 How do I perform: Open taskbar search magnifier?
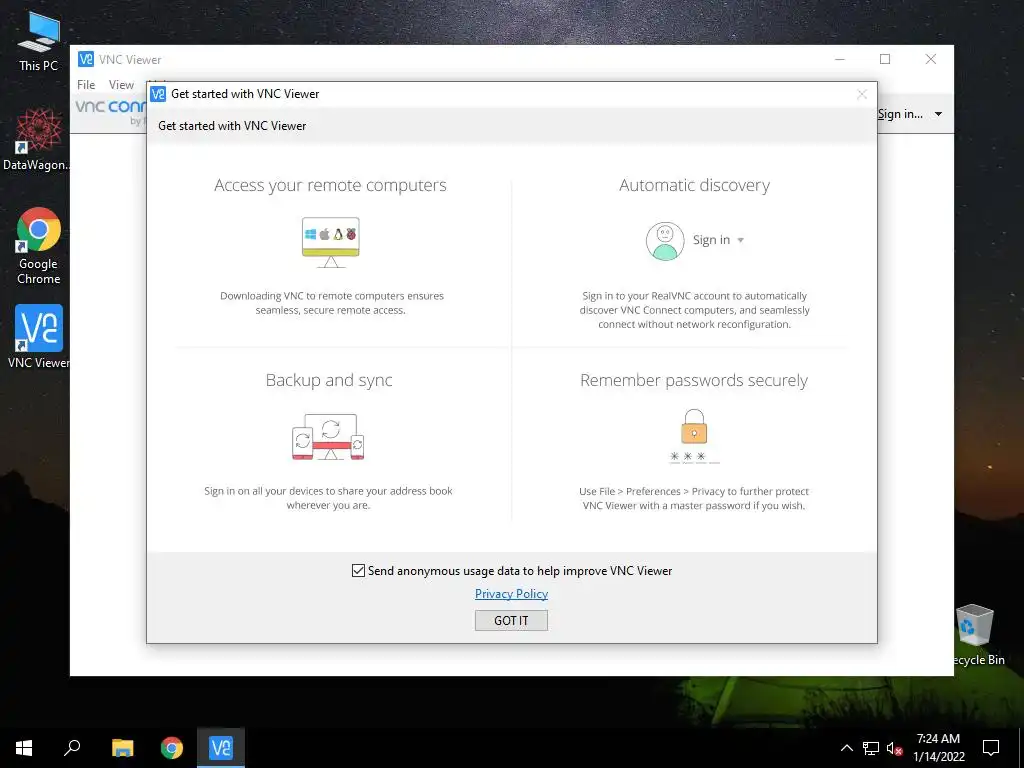click(x=72, y=748)
